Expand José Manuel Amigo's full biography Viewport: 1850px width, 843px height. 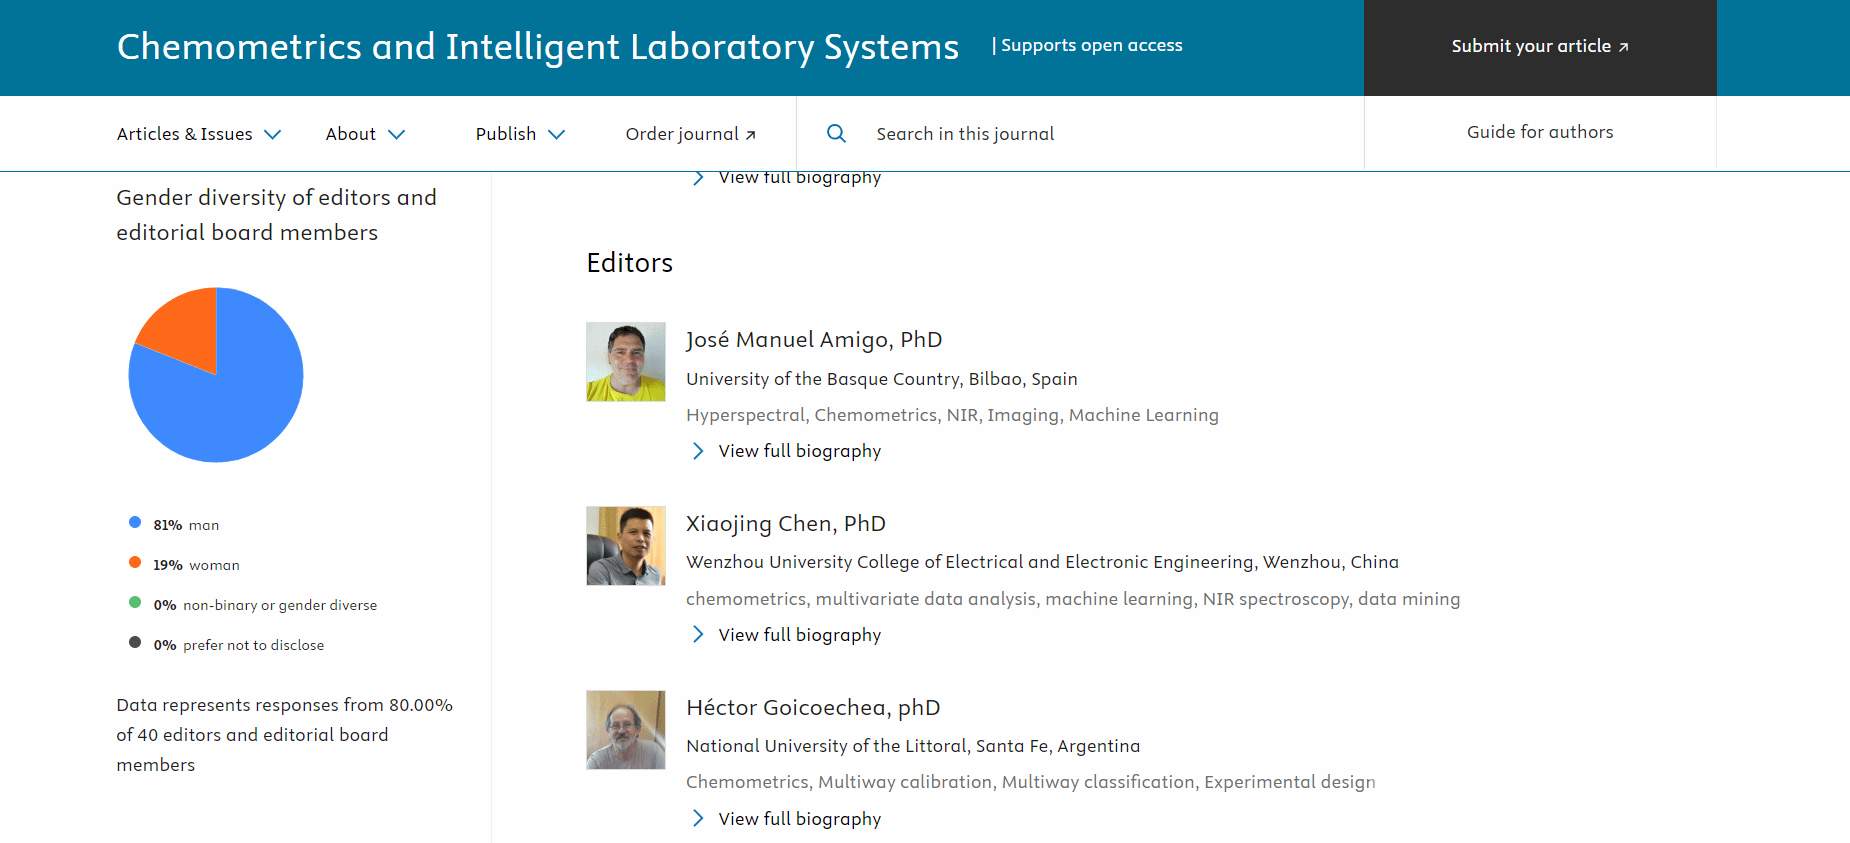click(x=799, y=451)
